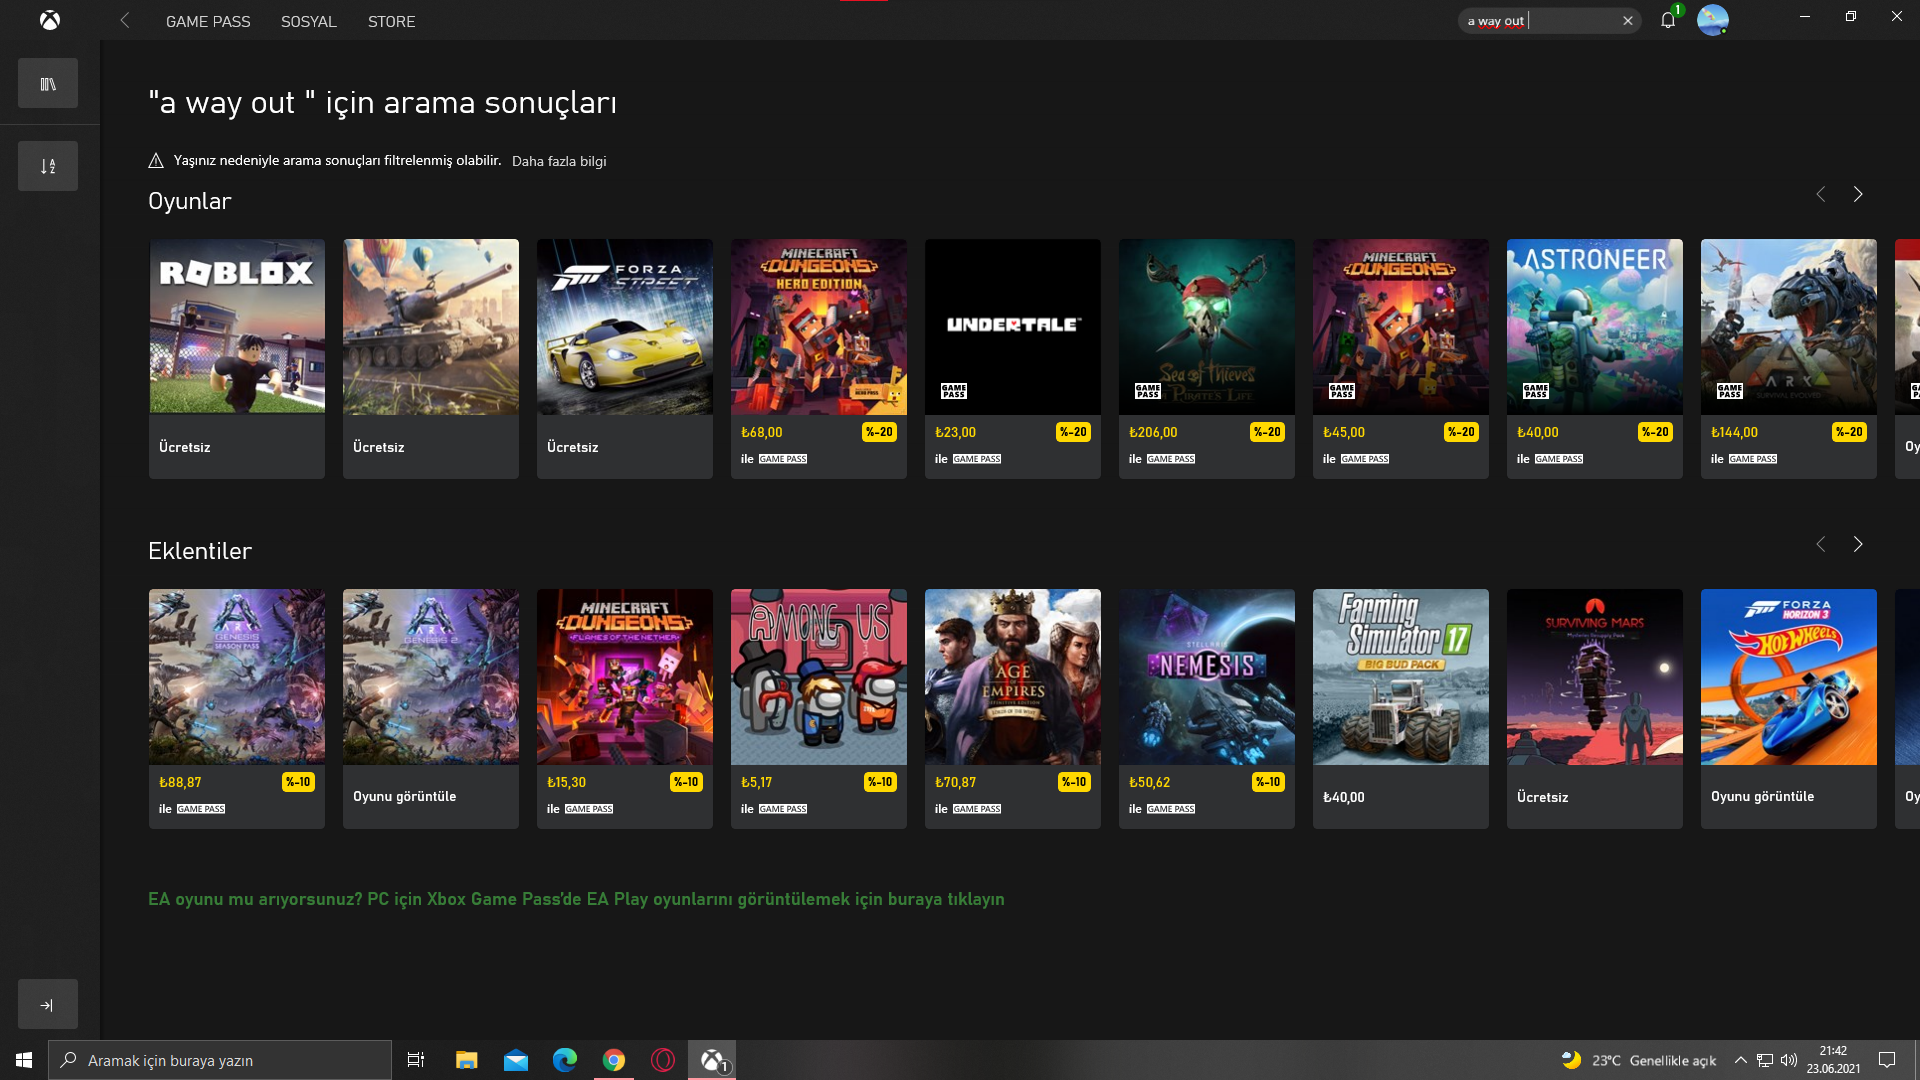The image size is (1920, 1080).
Task: Open Task View on the taskbar
Action: click(x=416, y=1060)
